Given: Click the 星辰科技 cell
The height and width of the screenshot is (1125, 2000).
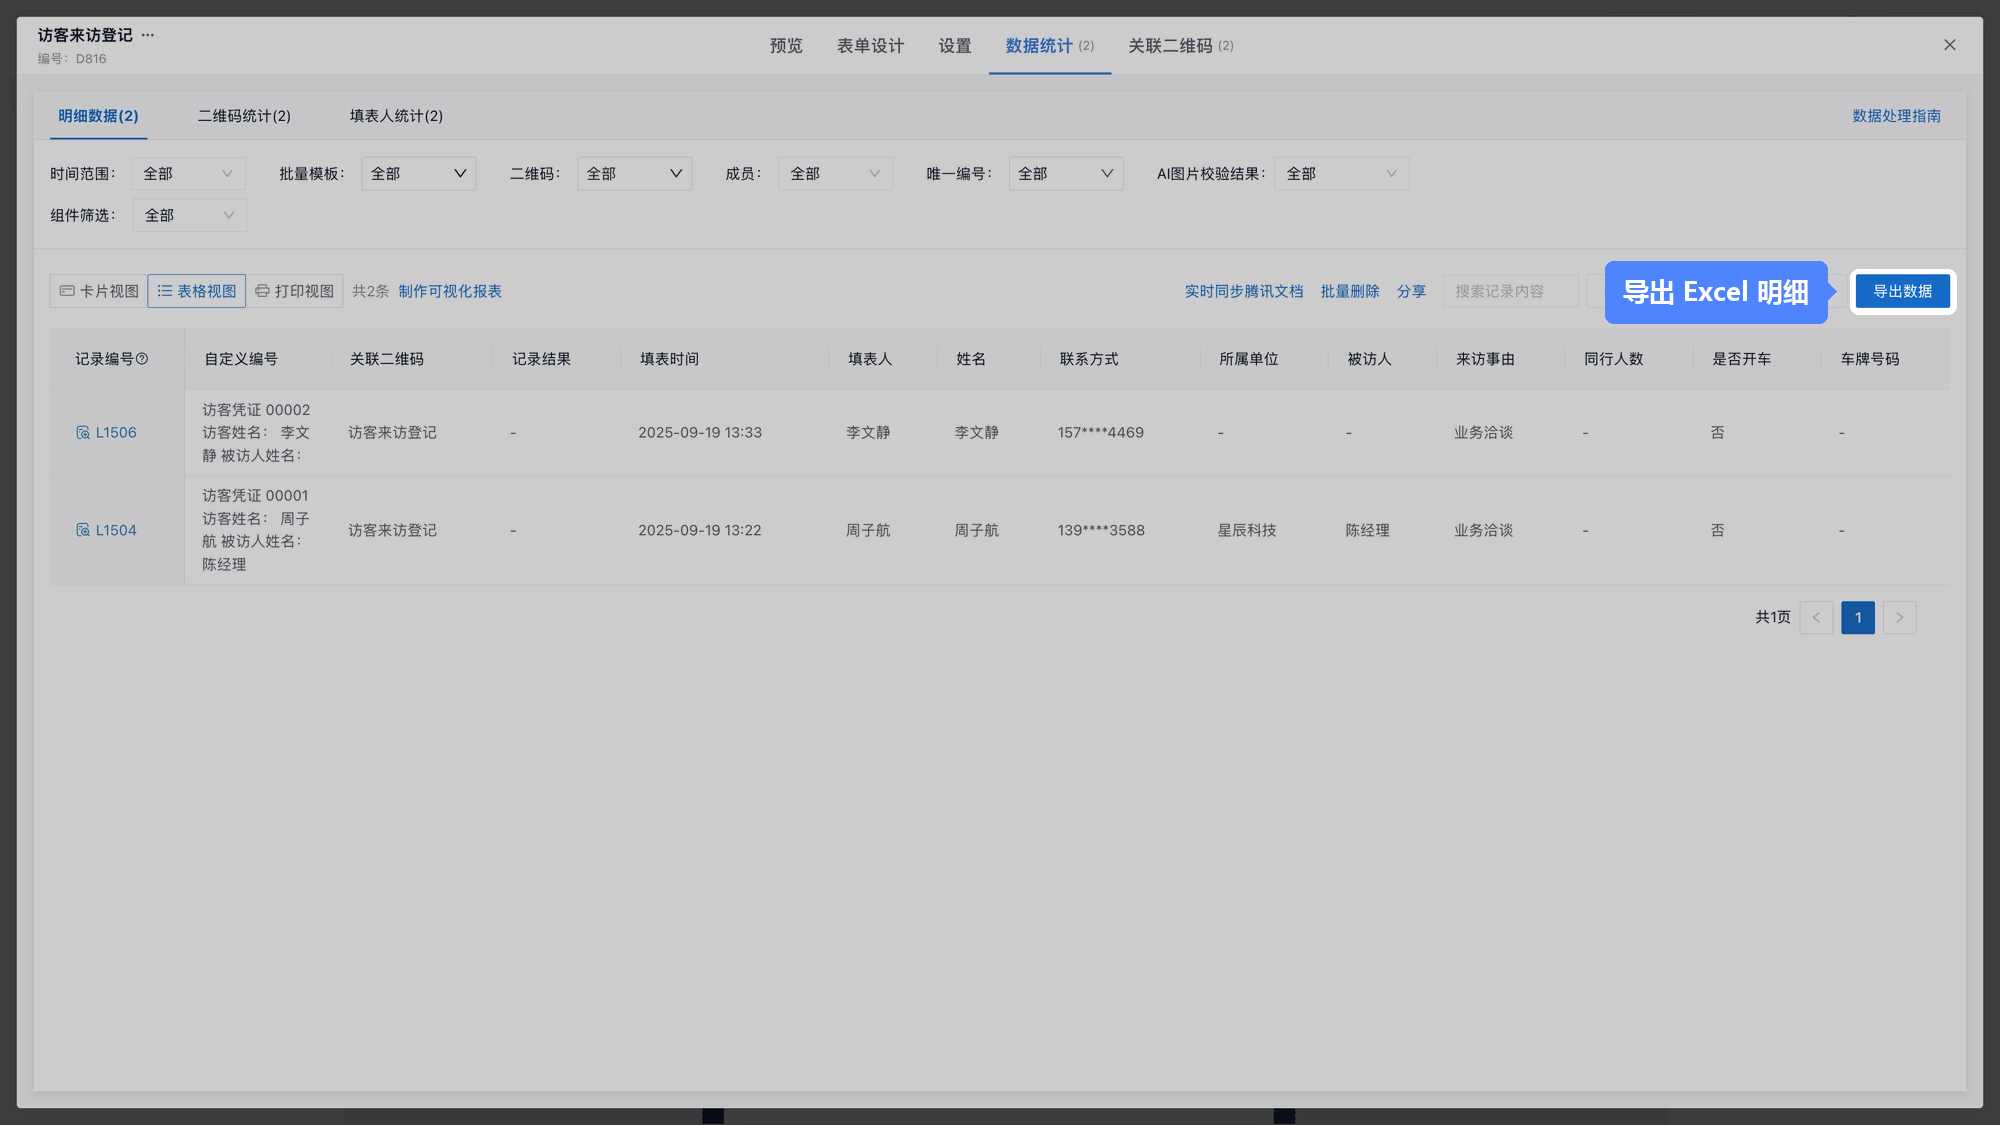Looking at the screenshot, I should point(1247,530).
